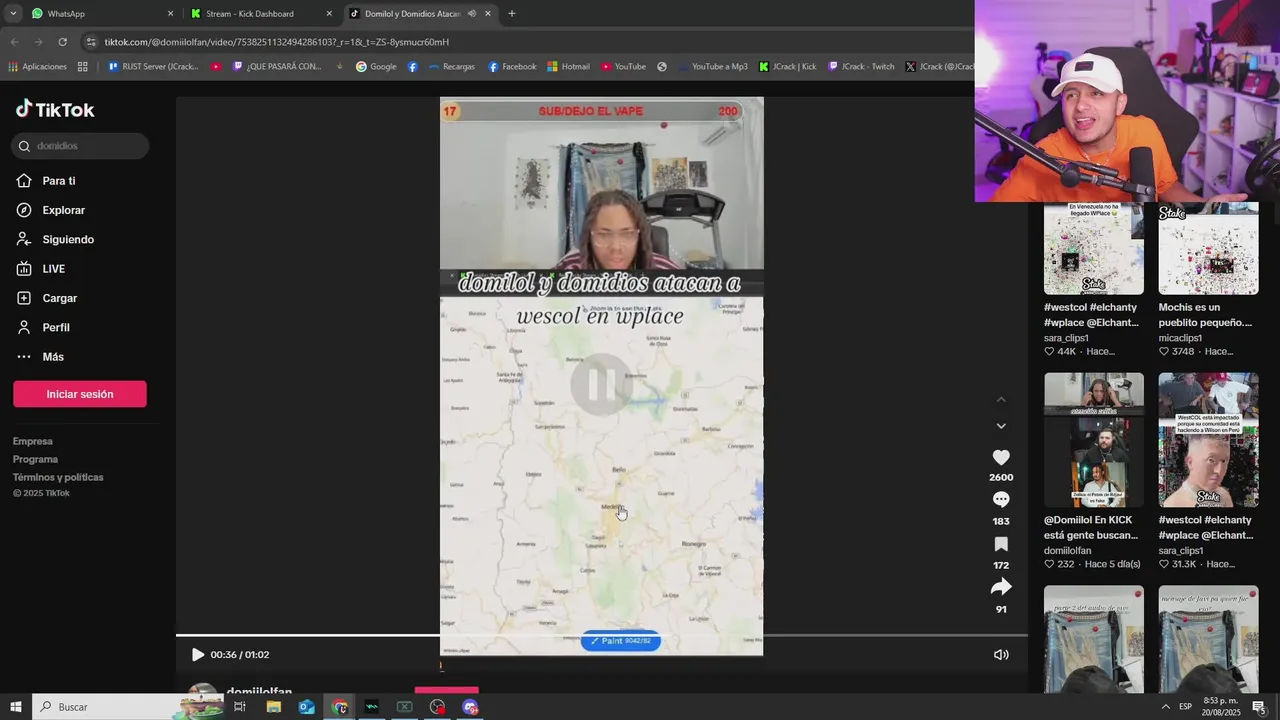
Task: Open the notification center
Action: [1259, 707]
